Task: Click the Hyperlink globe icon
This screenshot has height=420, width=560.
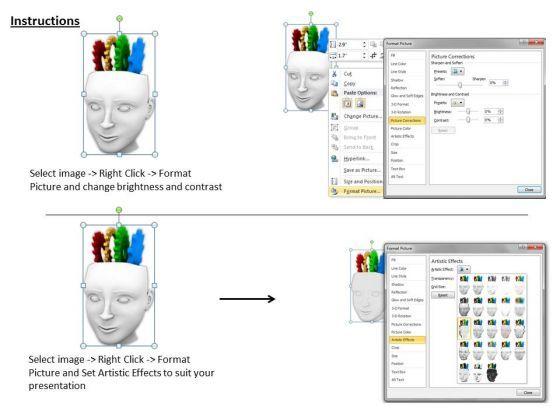Action: (x=335, y=159)
